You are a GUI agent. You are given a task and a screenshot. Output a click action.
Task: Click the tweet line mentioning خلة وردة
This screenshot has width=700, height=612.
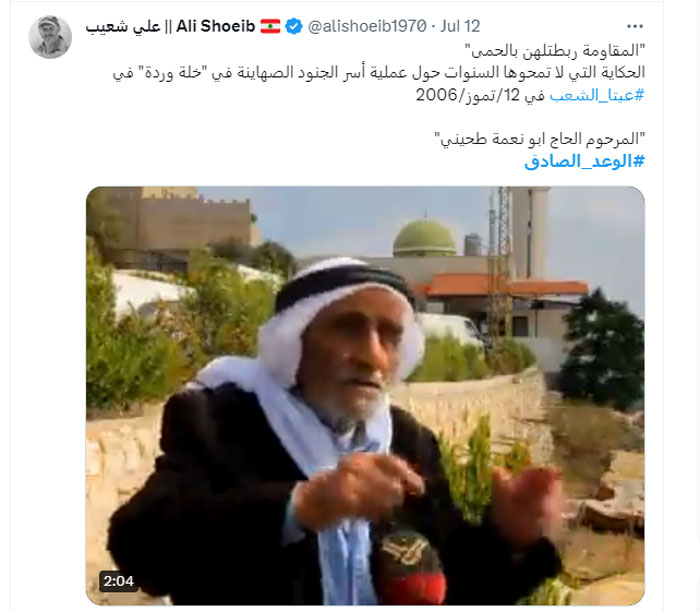tap(379, 73)
